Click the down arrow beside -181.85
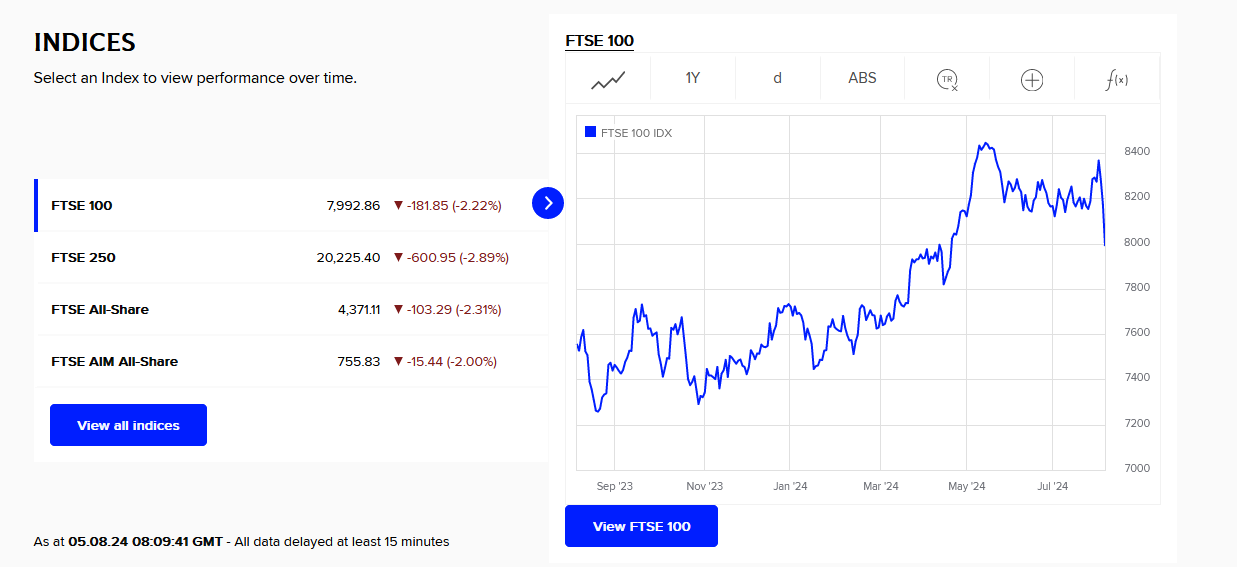 coord(398,205)
